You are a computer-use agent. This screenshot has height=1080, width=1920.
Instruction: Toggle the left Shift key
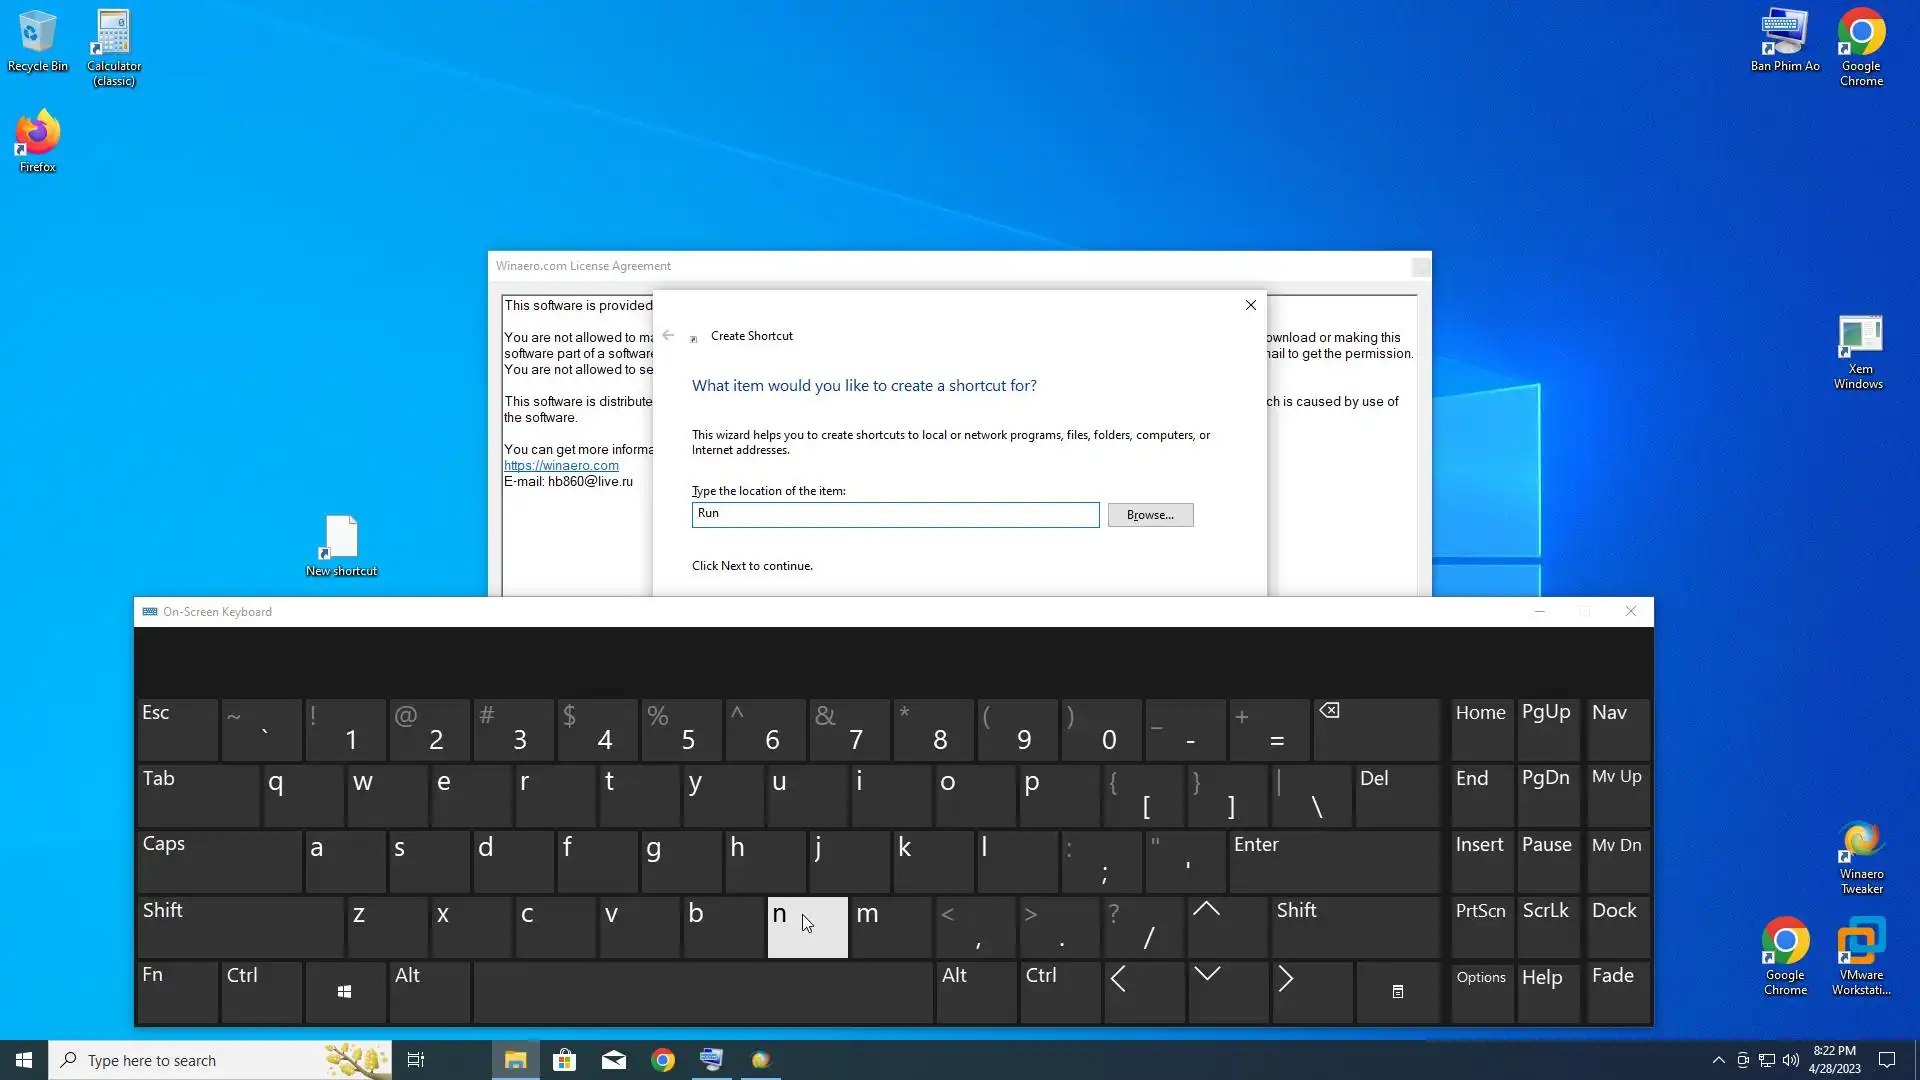point(240,926)
